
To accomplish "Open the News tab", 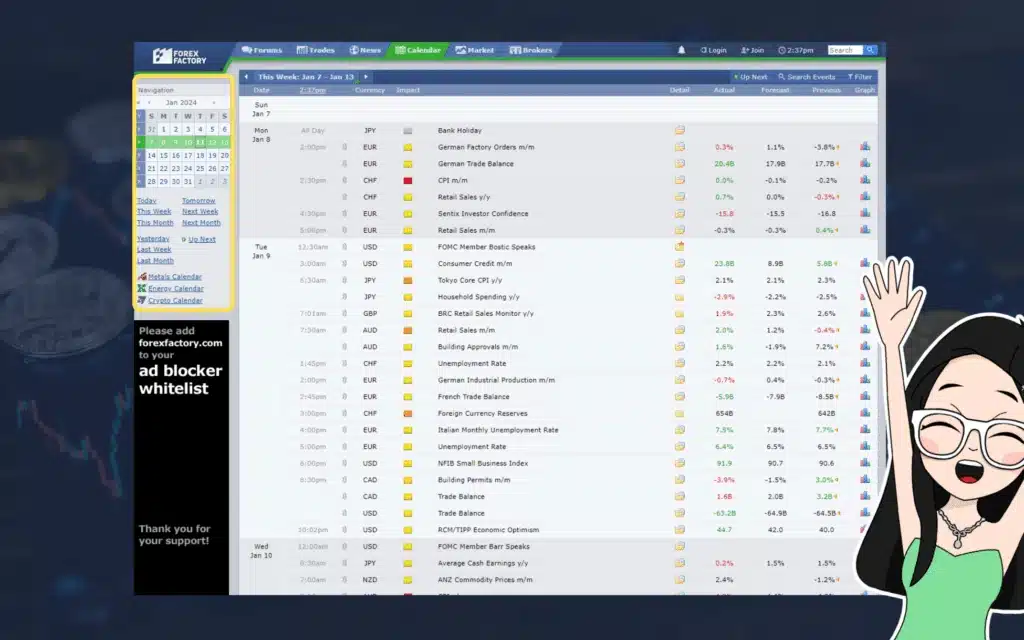I will pyautogui.click(x=365, y=50).
